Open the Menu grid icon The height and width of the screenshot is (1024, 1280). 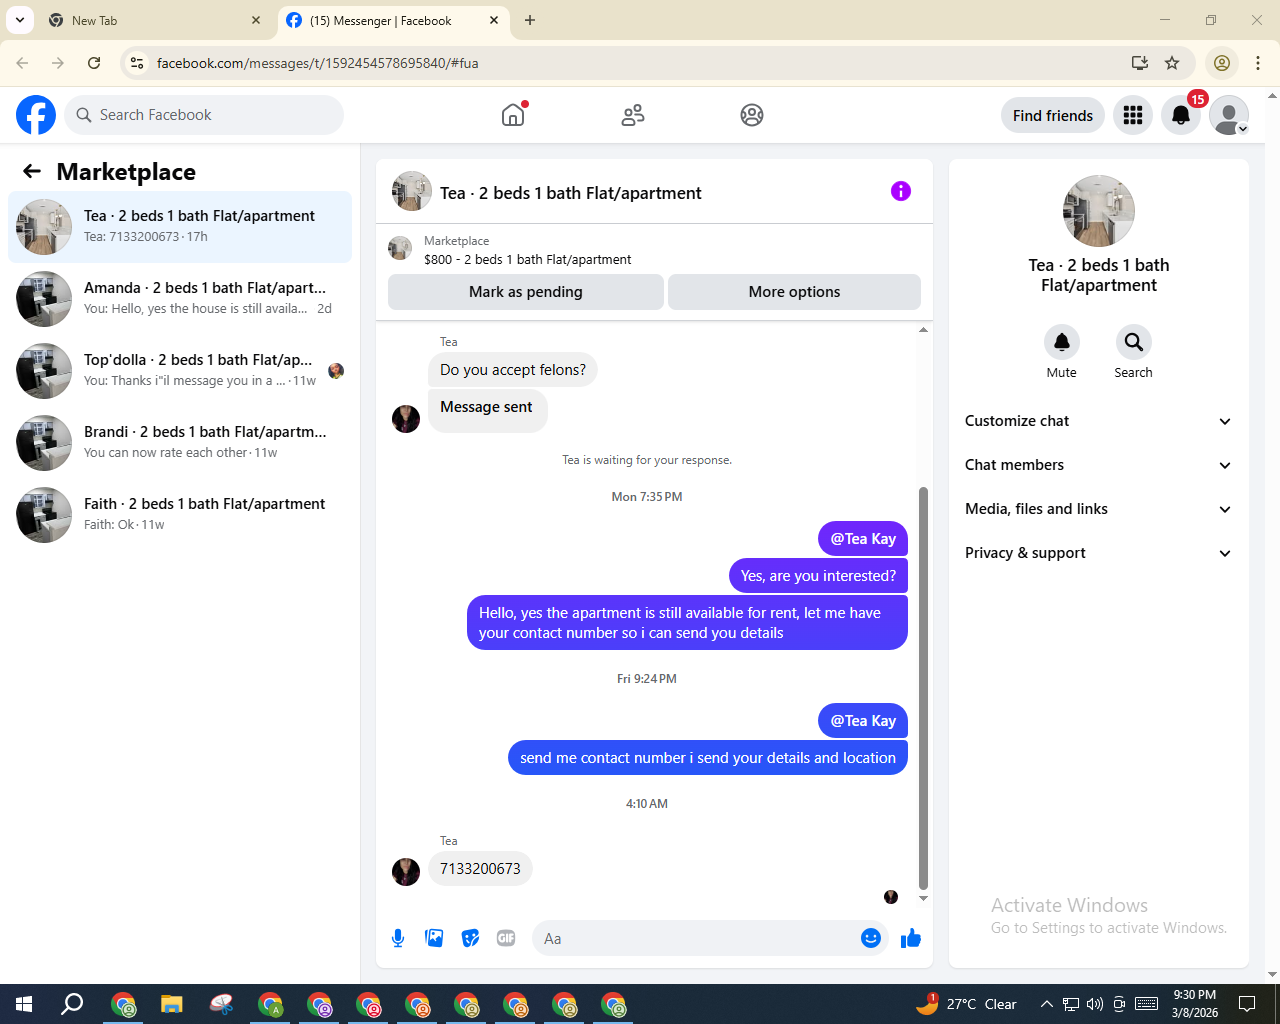(x=1133, y=115)
